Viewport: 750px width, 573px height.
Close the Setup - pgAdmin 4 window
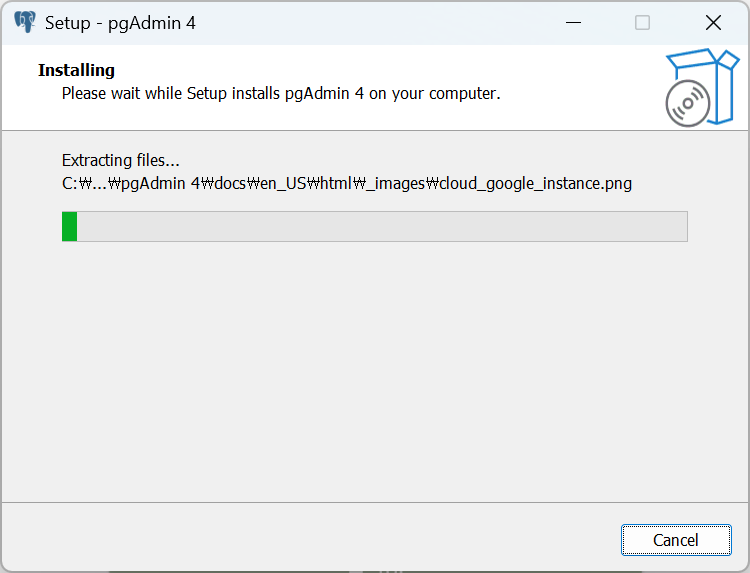pyautogui.click(x=713, y=22)
